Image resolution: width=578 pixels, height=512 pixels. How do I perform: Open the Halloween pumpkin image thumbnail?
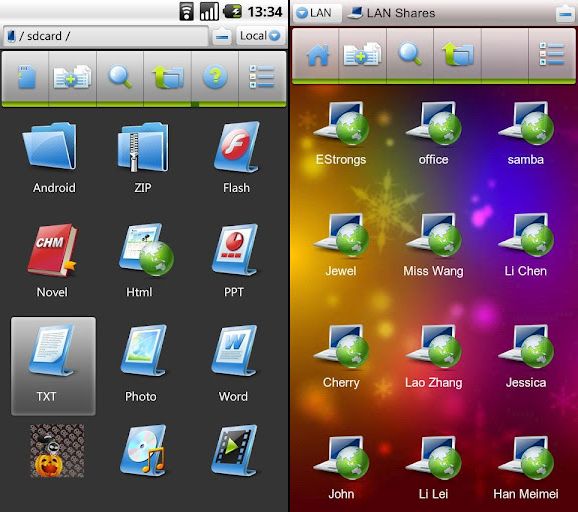click(57, 451)
